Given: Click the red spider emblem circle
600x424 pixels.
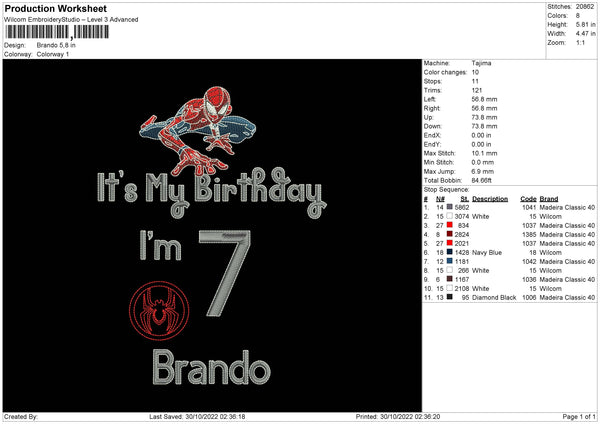Looking at the screenshot, I should point(159,311).
